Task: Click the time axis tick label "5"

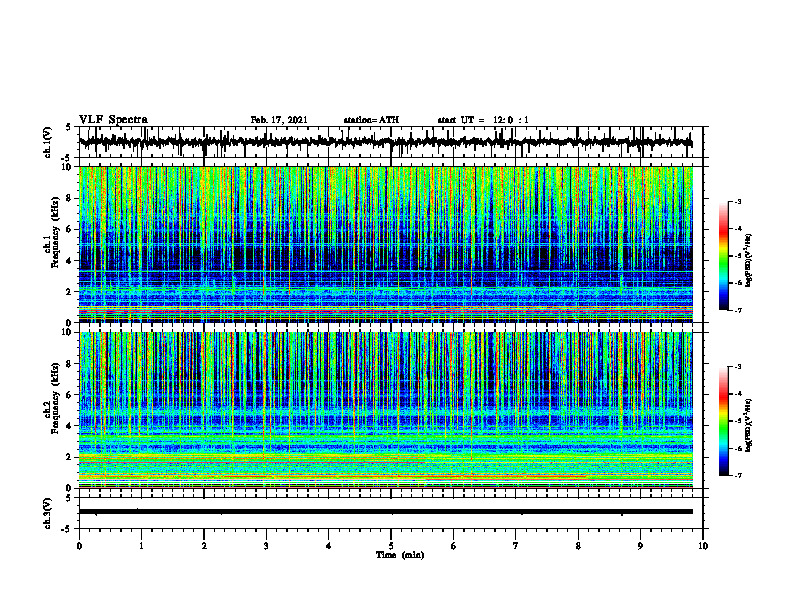Action: pos(391,546)
